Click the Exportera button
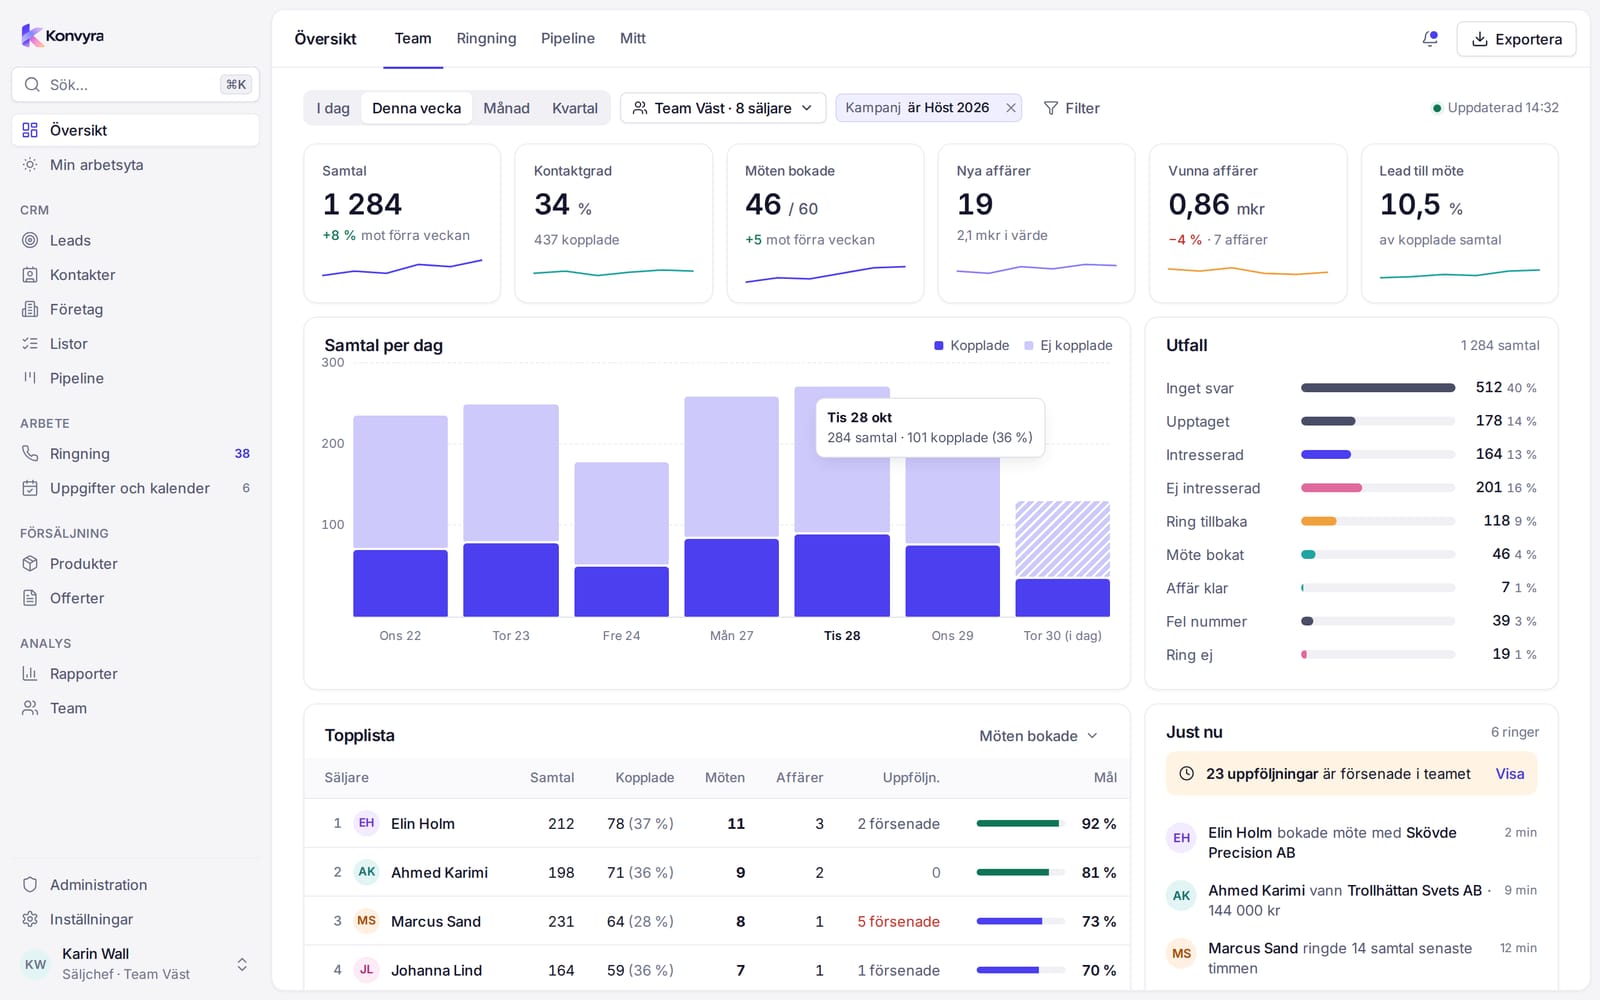Screen dimensions: 1600x1000 (1516, 39)
